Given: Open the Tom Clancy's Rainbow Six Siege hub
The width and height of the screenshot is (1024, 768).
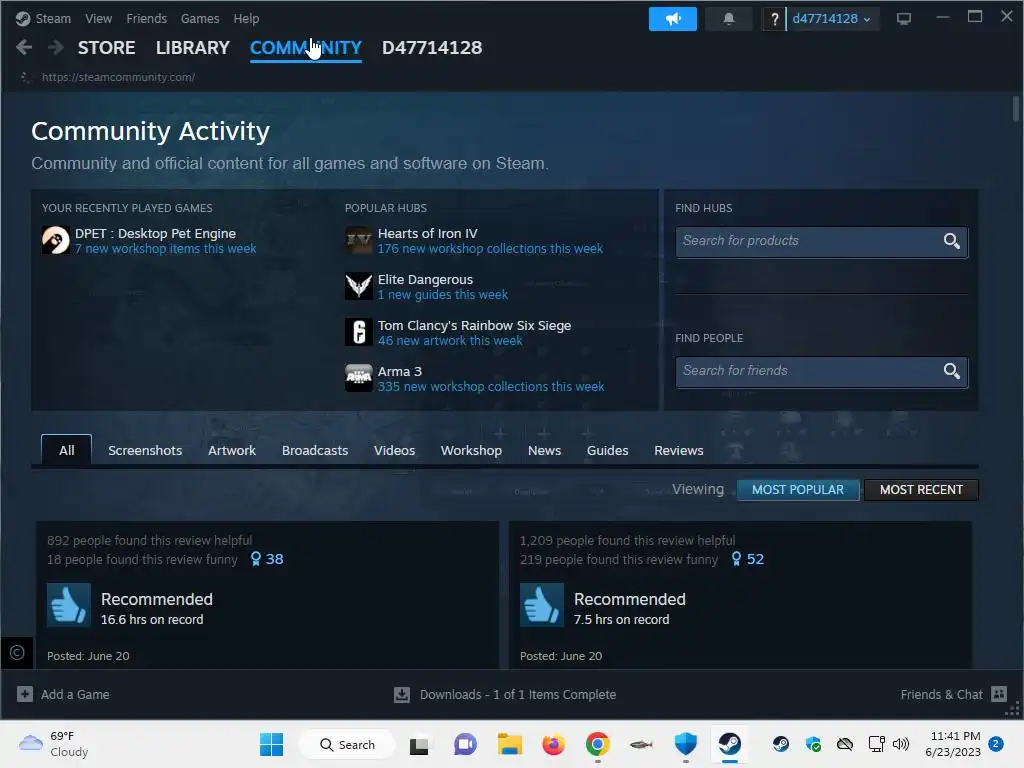Looking at the screenshot, I should tap(474, 325).
